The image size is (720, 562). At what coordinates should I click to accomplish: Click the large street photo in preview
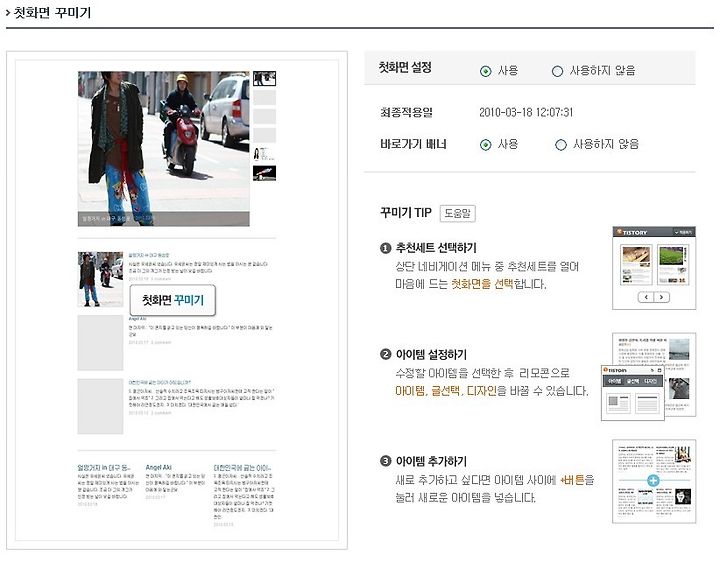163,148
